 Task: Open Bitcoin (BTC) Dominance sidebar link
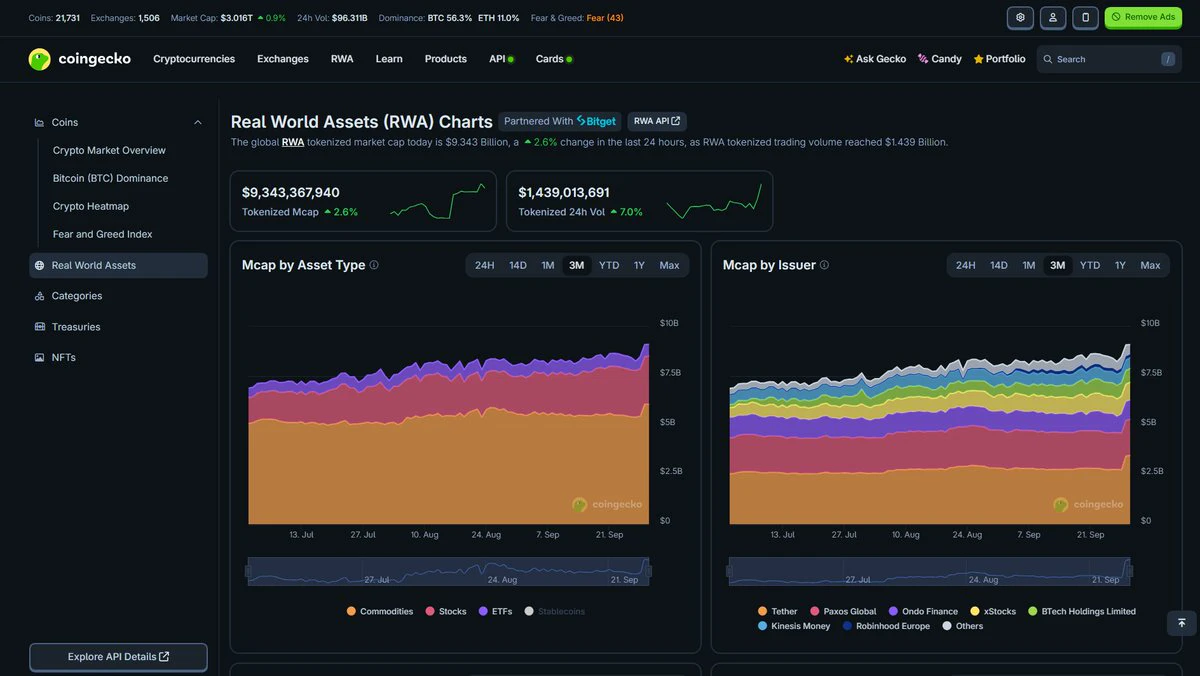pos(110,178)
